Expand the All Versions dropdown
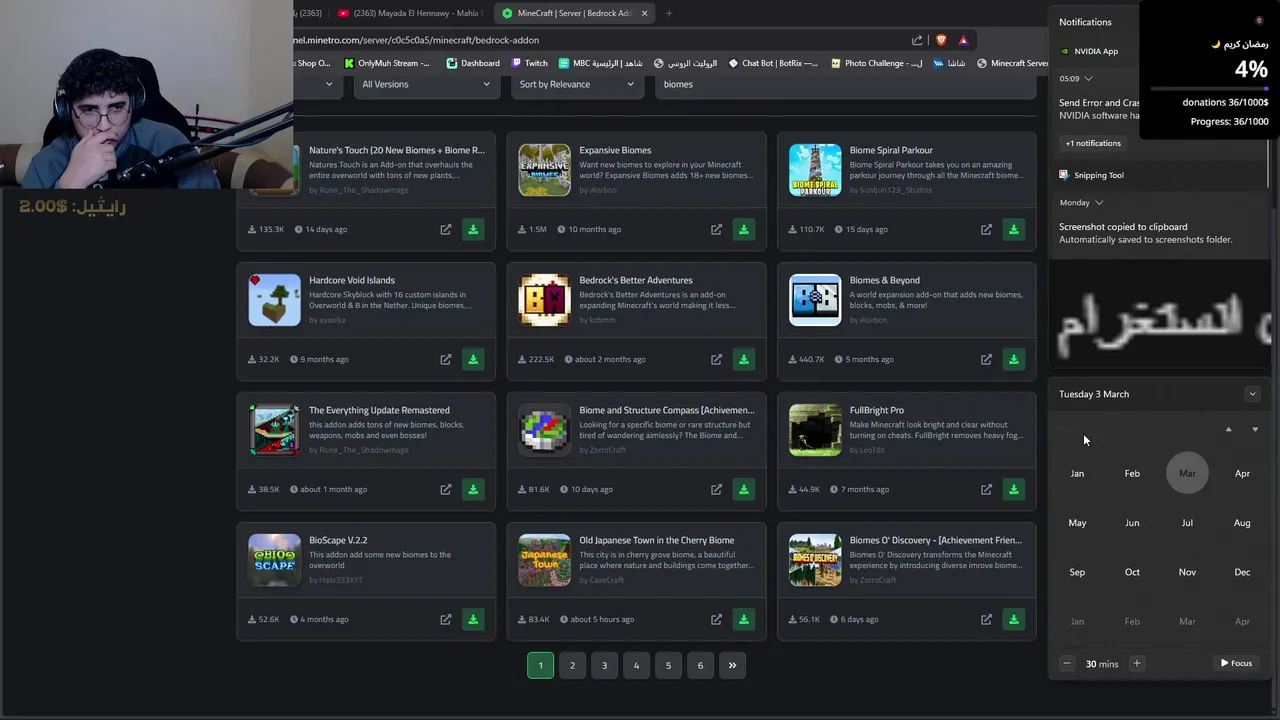The width and height of the screenshot is (1280, 720). tap(426, 84)
